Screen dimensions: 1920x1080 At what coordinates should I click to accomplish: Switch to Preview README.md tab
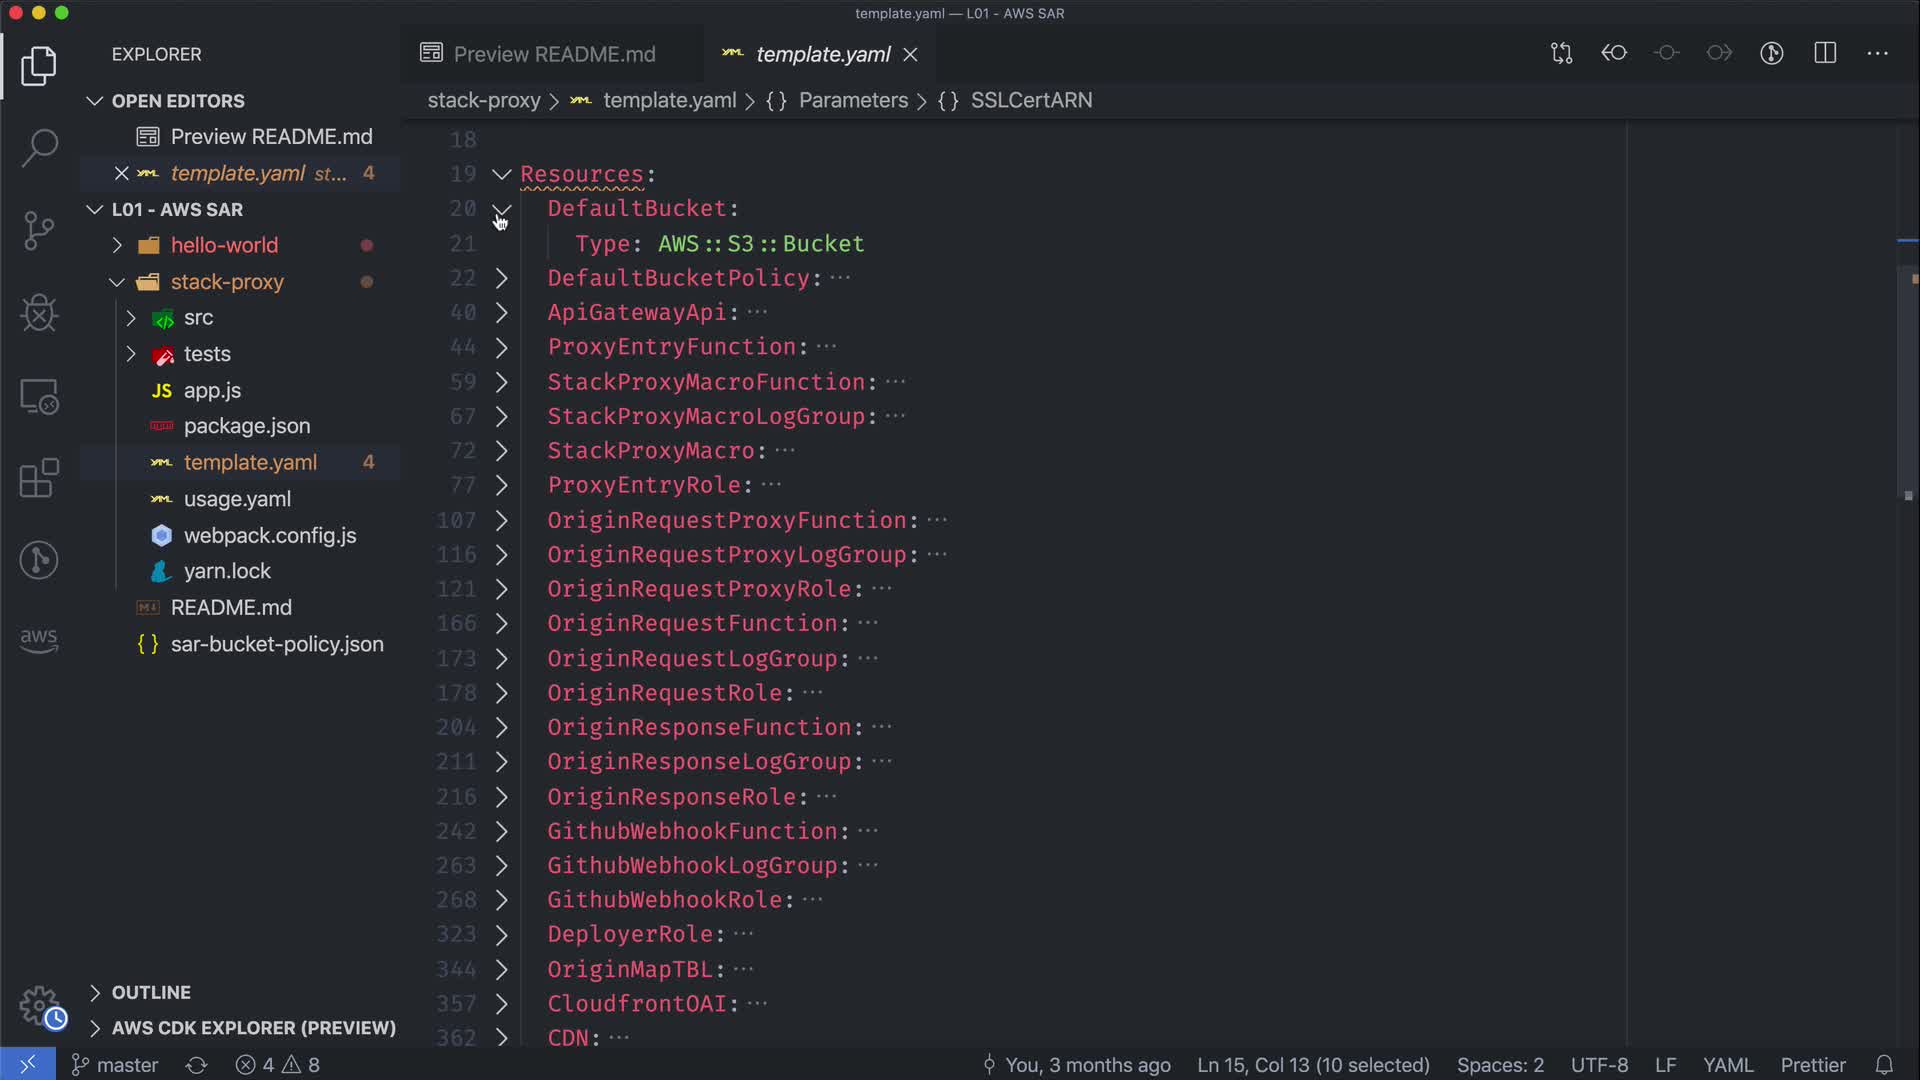click(x=554, y=54)
